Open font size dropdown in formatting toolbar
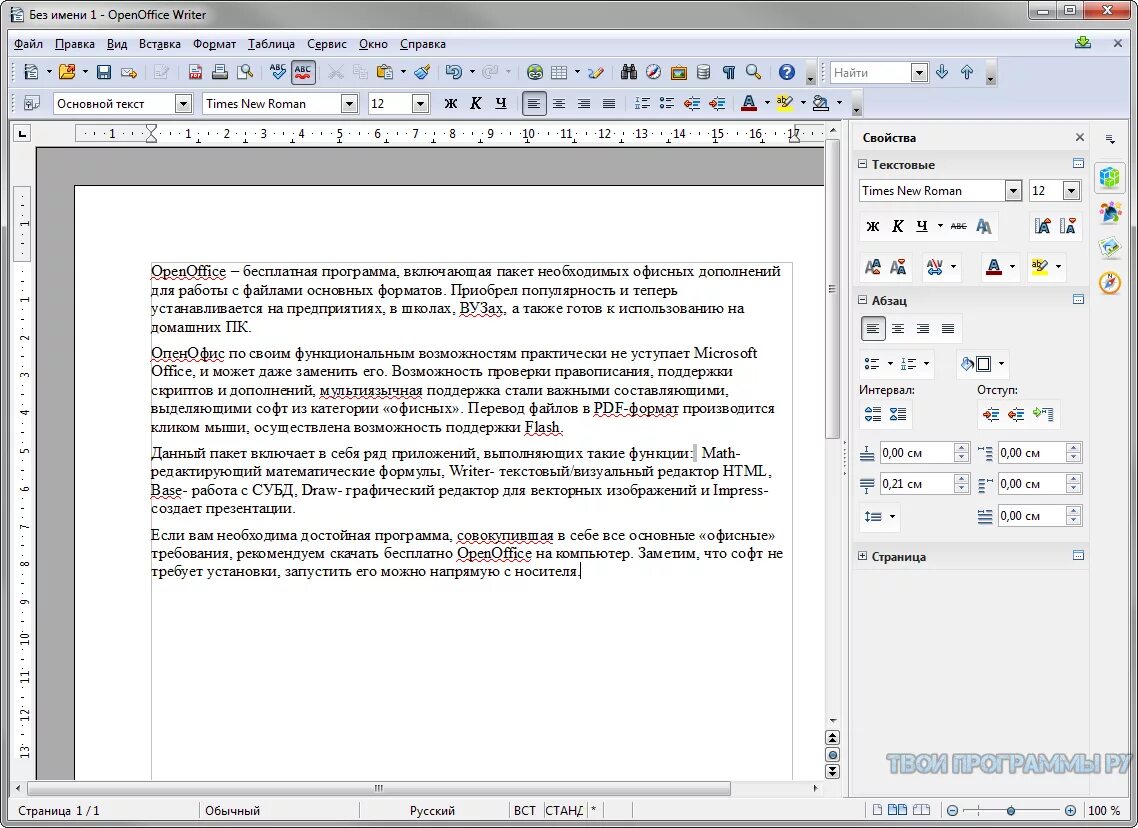 click(420, 104)
